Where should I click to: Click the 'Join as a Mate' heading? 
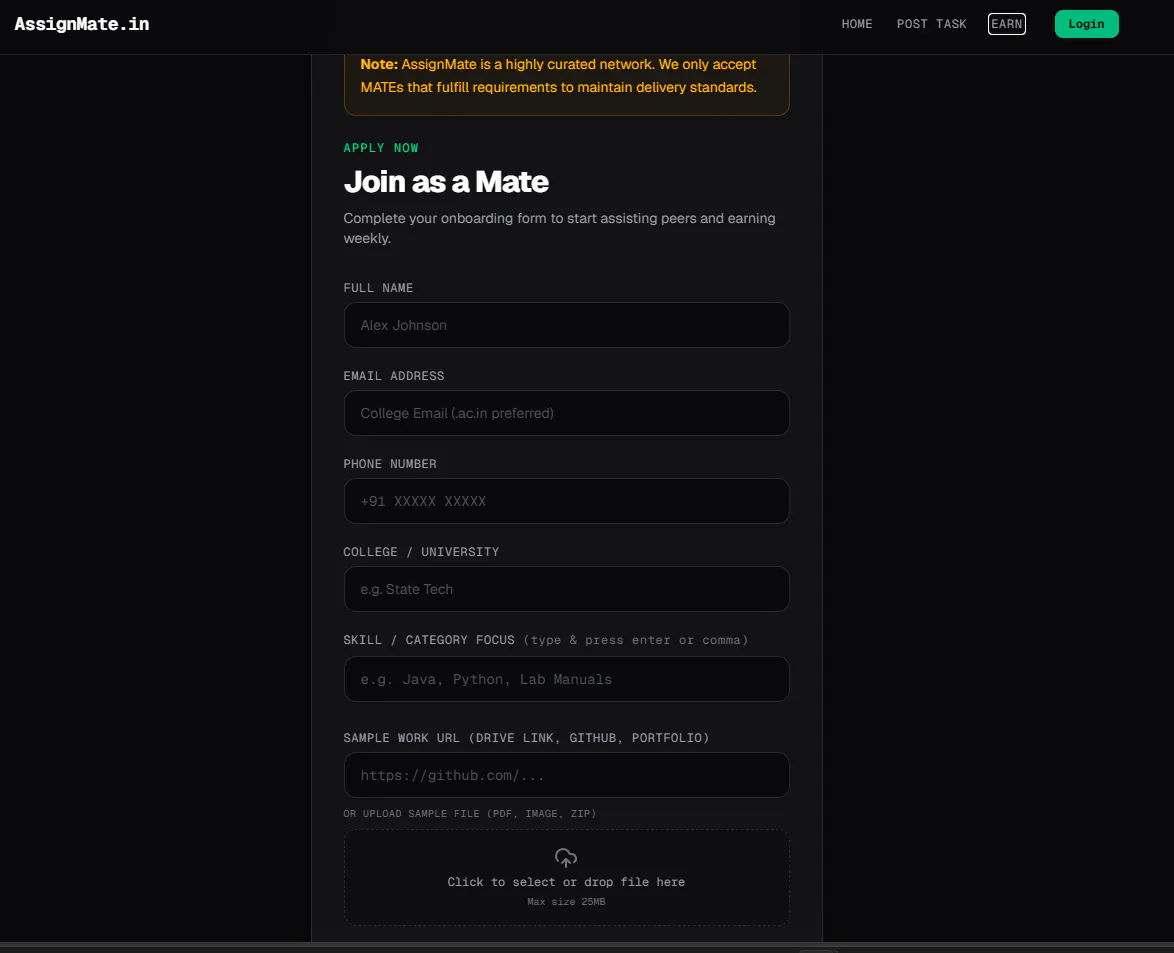click(446, 182)
